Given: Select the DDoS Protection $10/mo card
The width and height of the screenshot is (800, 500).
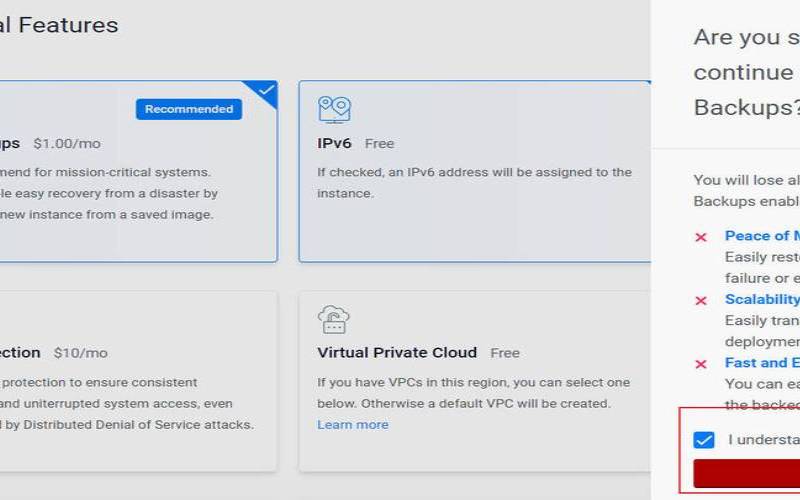Looking at the screenshot, I should click(138, 382).
